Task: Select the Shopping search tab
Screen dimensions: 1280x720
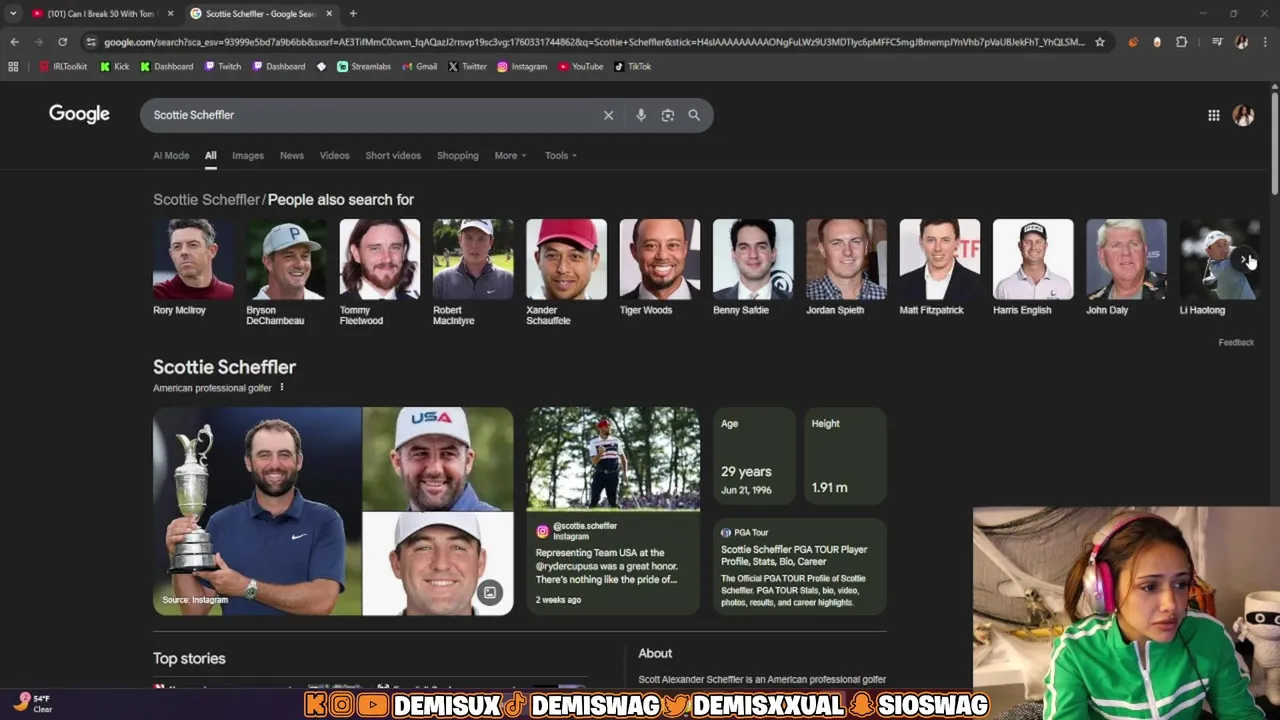Action: click(458, 155)
